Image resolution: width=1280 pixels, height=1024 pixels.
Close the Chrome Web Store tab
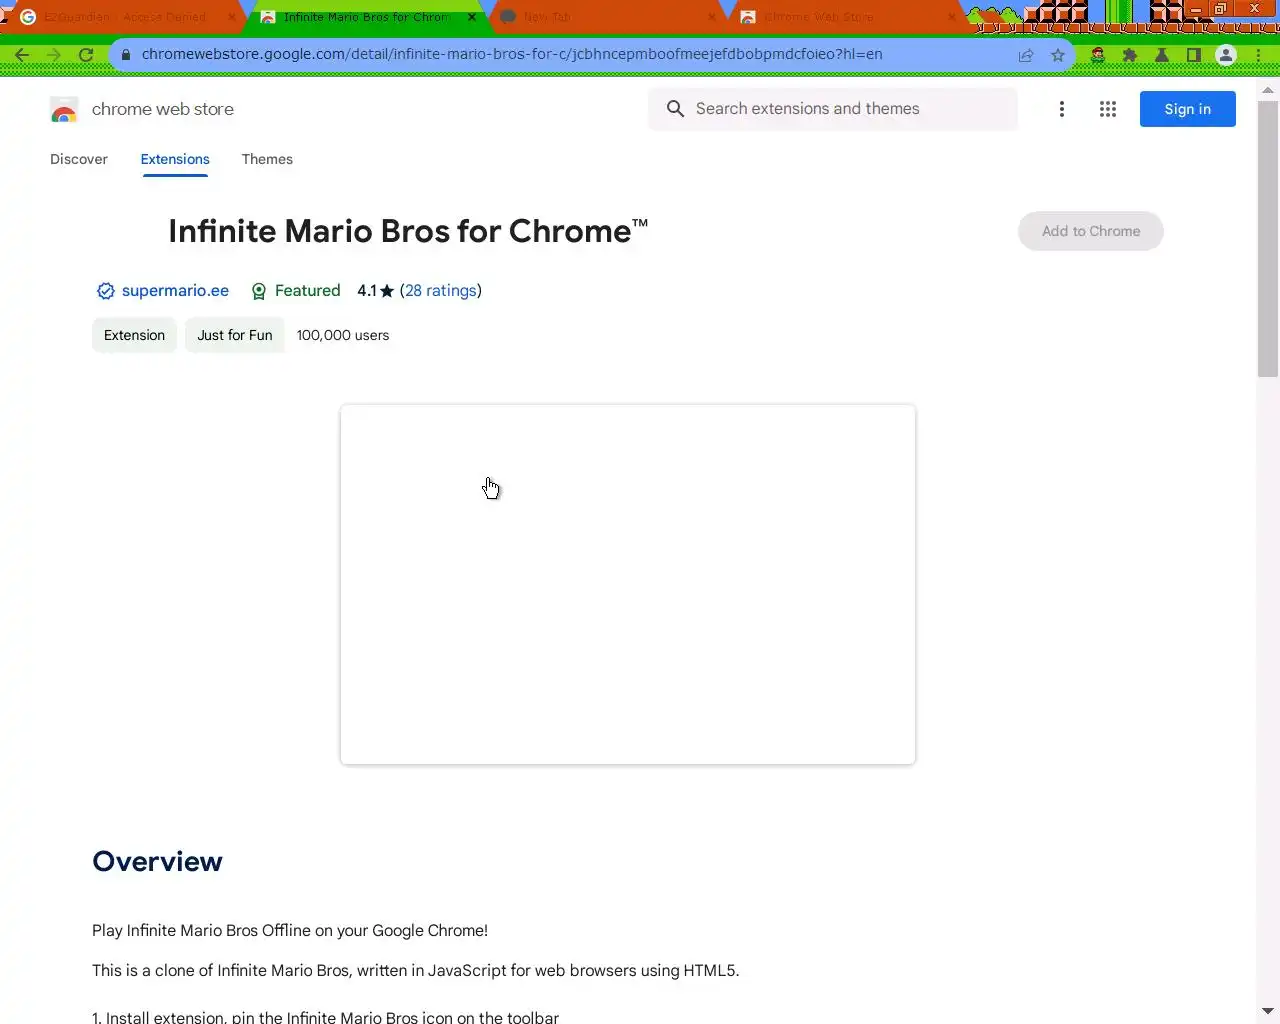click(952, 17)
